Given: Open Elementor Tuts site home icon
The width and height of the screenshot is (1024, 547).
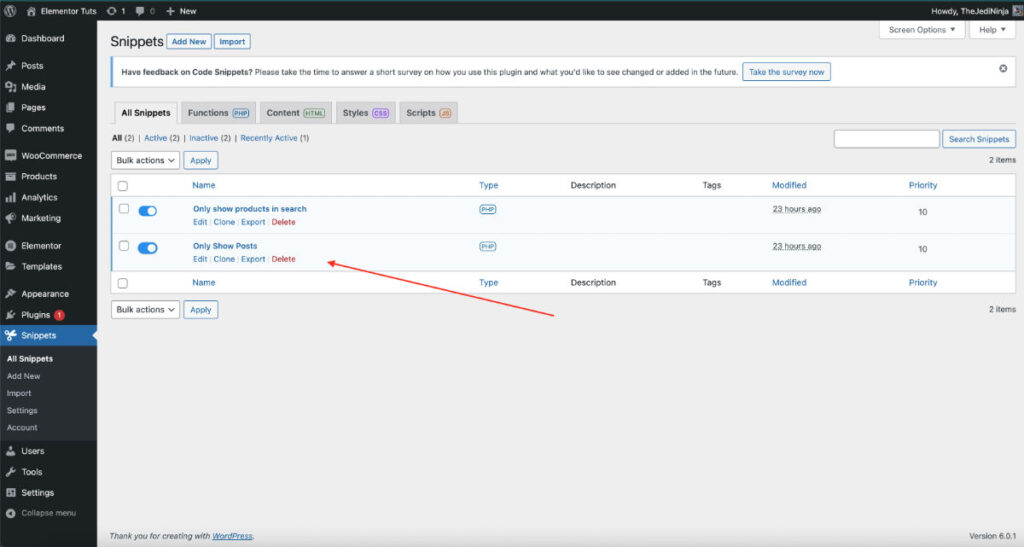Looking at the screenshot, I should pos(31,11).
